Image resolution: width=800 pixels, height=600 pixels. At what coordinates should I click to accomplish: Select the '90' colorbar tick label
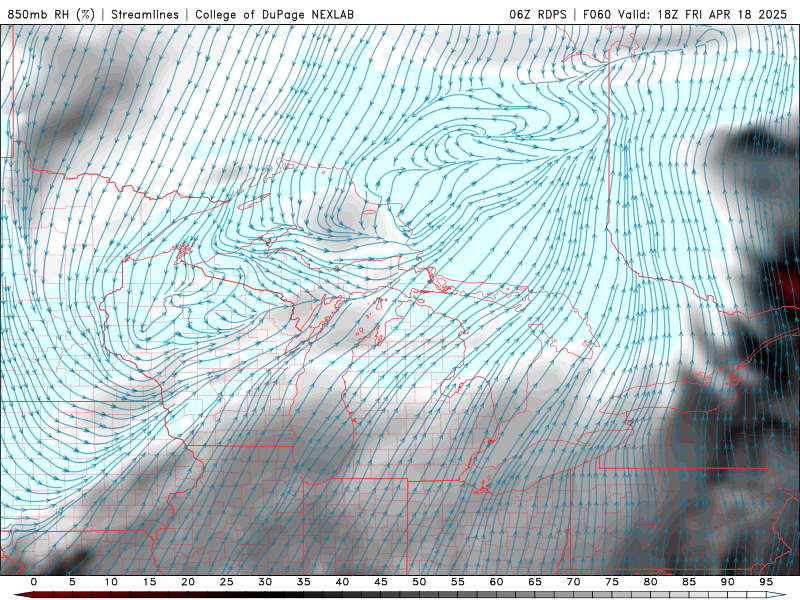[728, 582]
